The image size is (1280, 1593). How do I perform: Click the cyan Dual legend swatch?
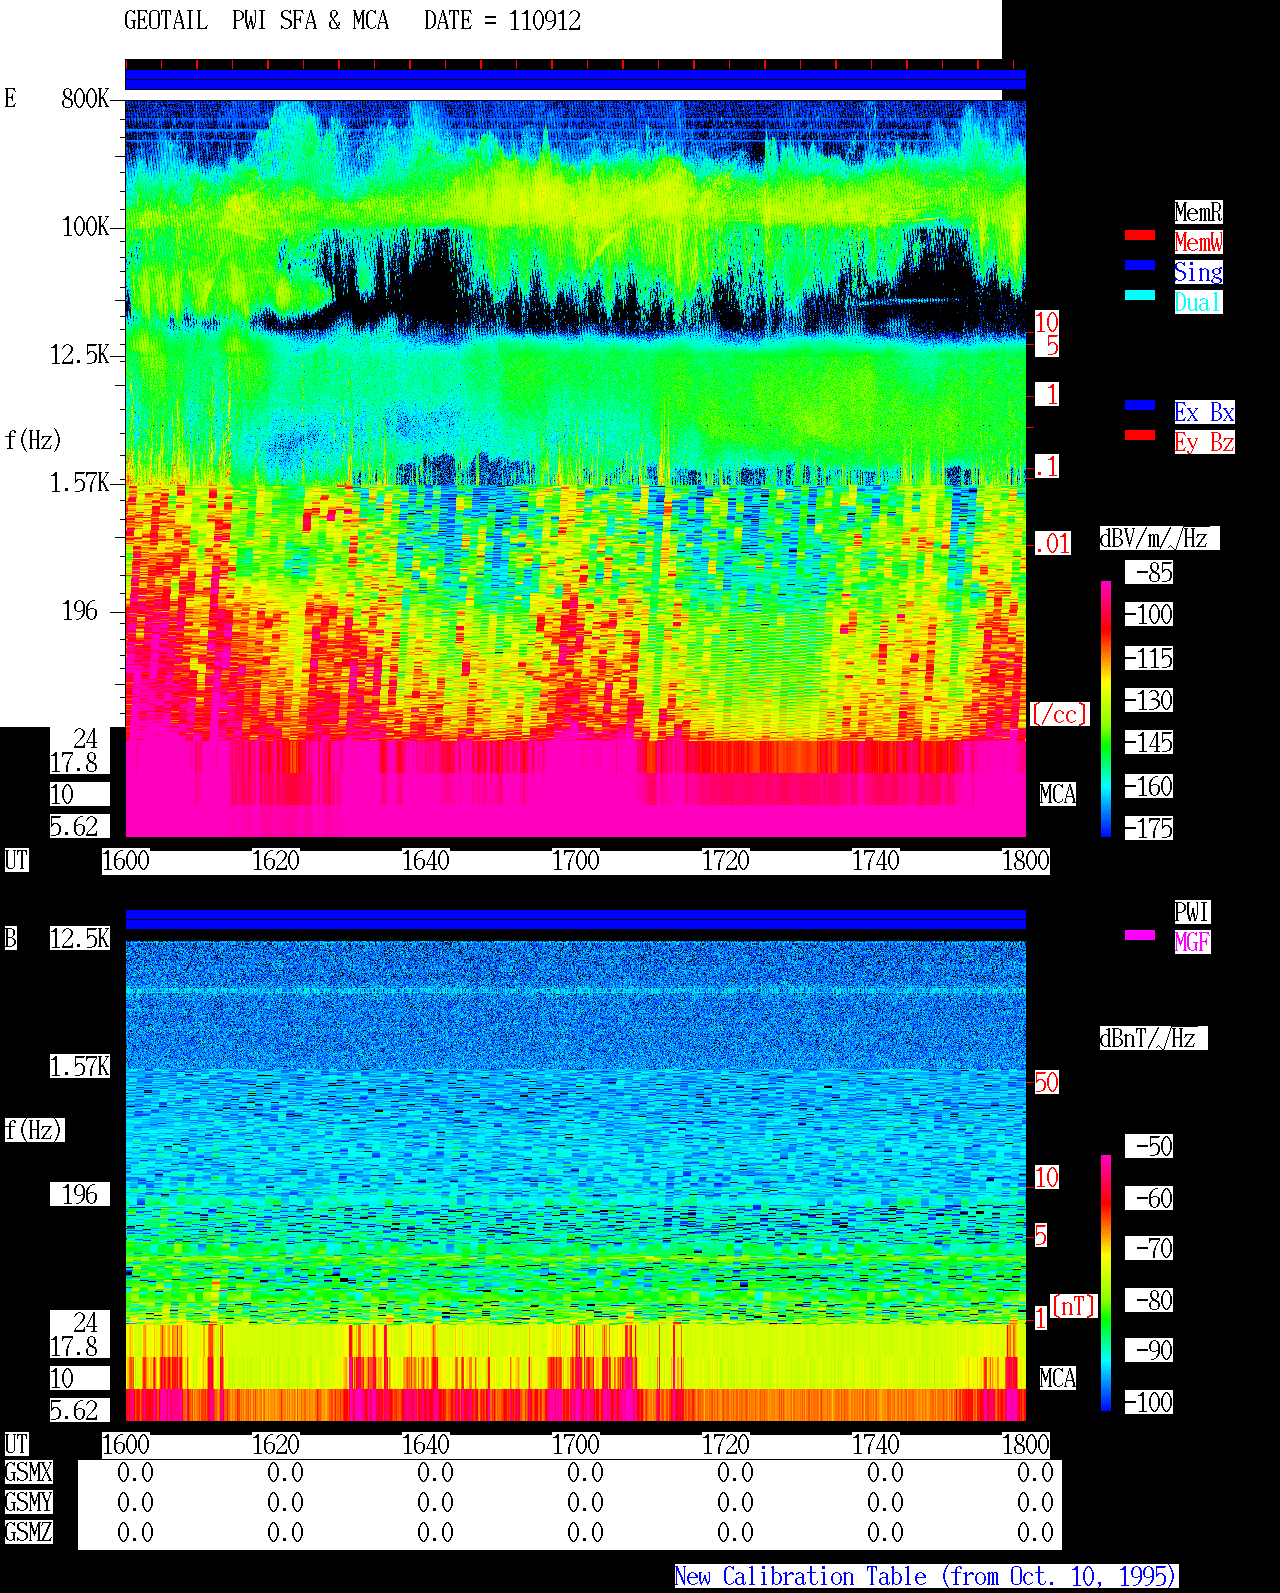point(1140,295)
